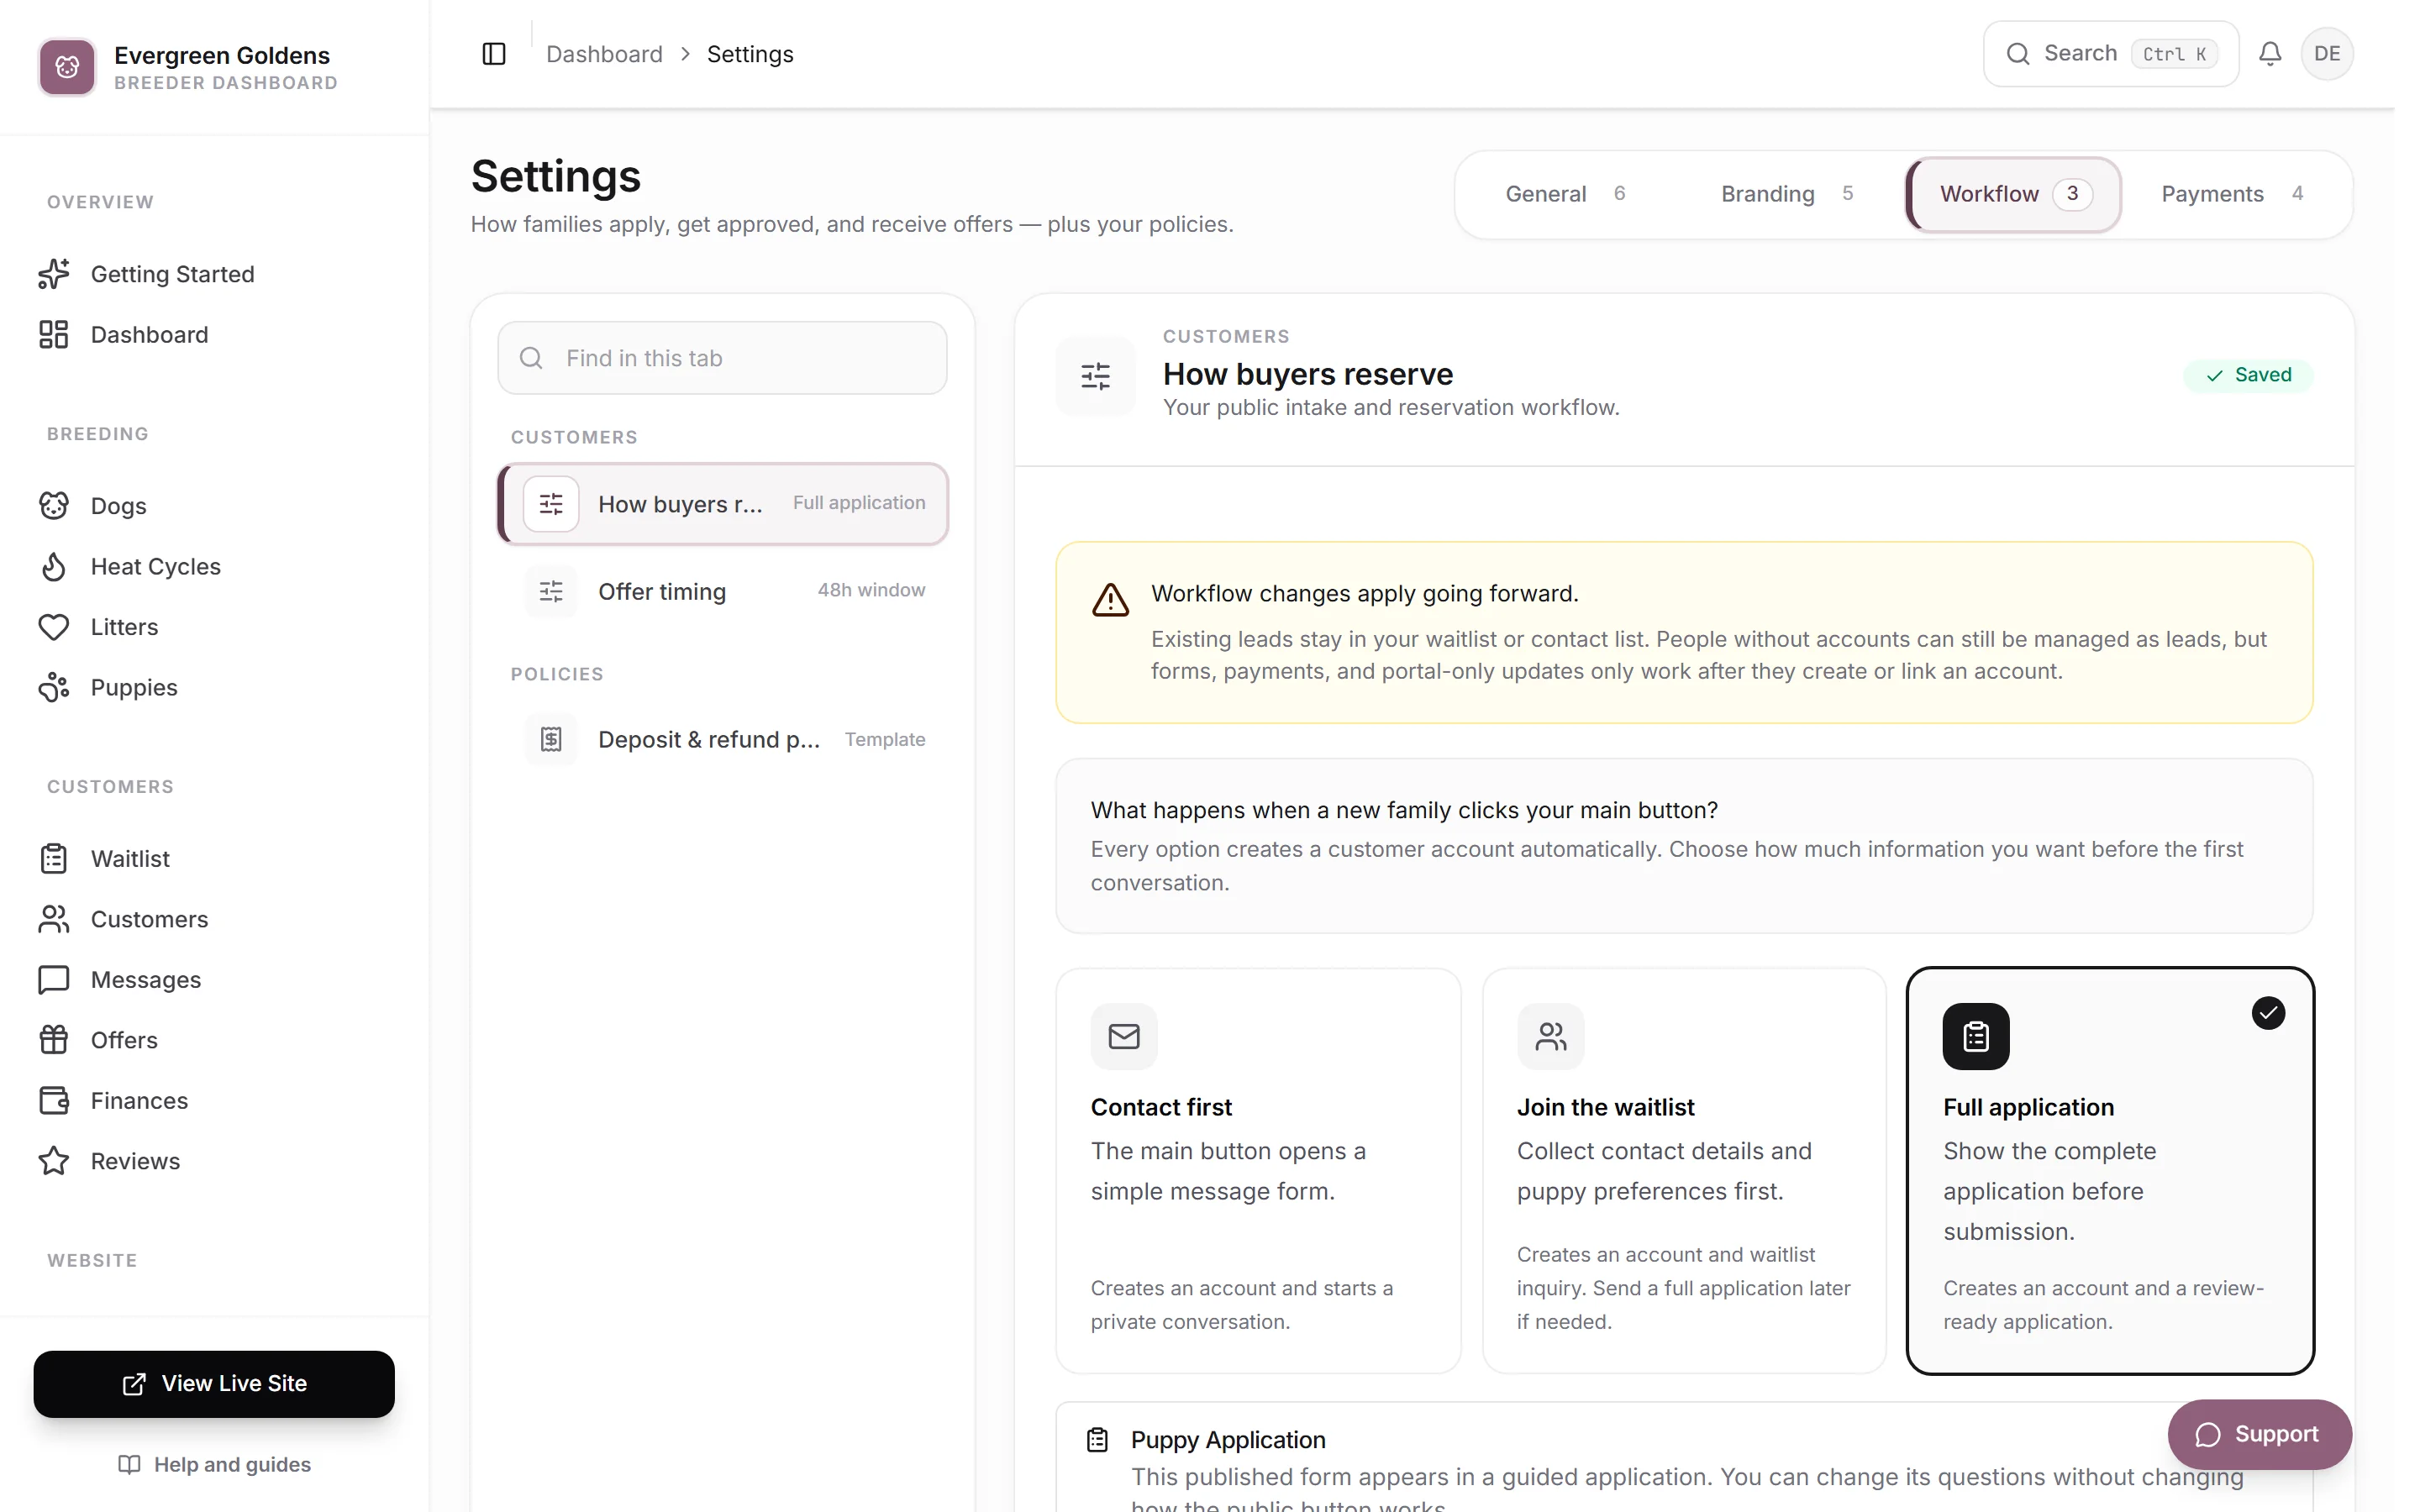Click the Offer timing sliders icon
This screenshot has height=1512, width=2420.
pyautogui.click(x=551, y=592)
